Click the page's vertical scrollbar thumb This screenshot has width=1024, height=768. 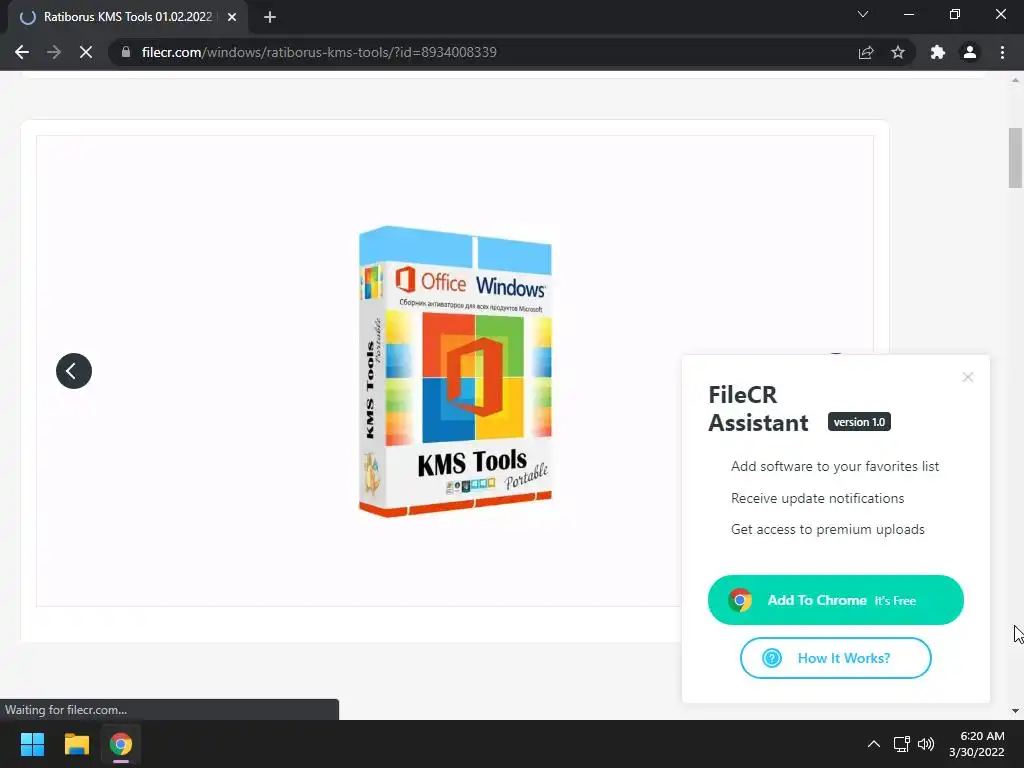tap(1015, 157)
